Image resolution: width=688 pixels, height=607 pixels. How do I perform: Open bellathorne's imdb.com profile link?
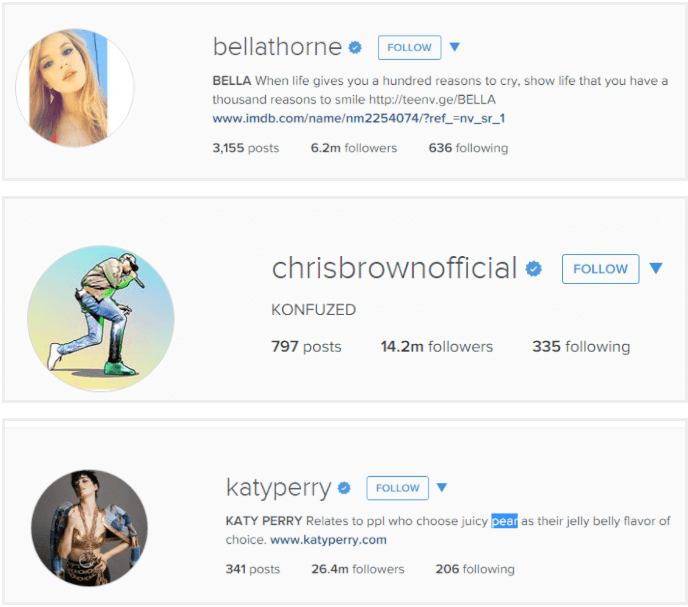tap(359, 118)
